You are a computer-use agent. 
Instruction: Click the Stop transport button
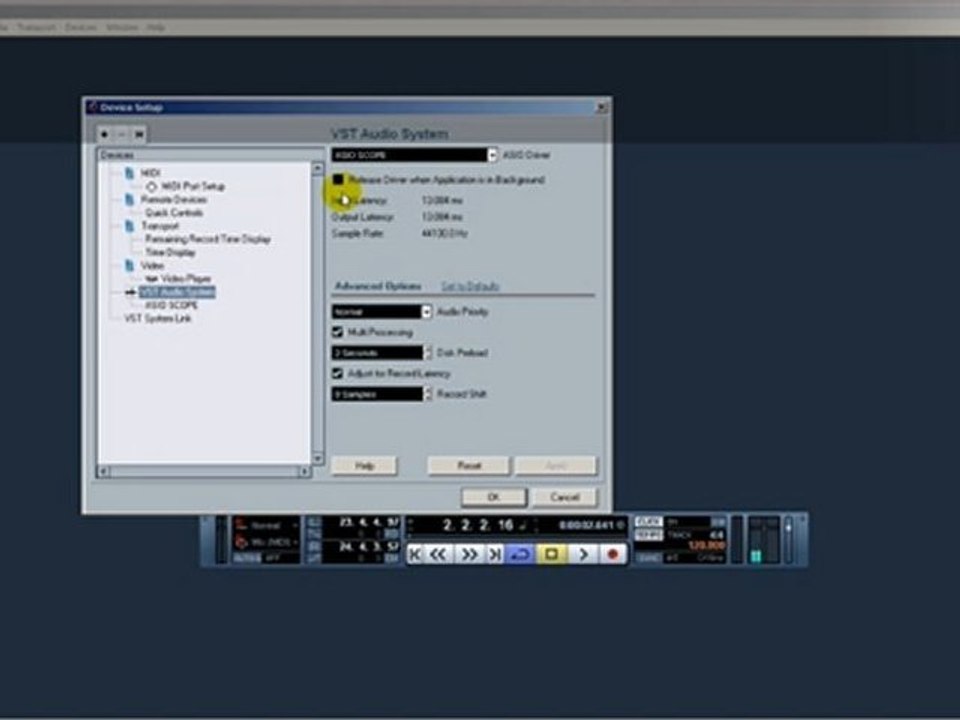coord(551,554)
